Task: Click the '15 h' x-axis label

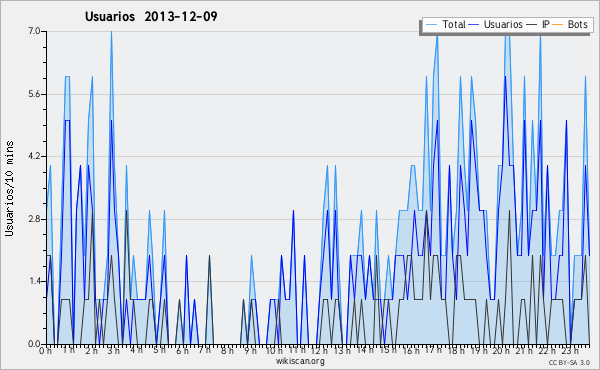Action: coord(388,350)
